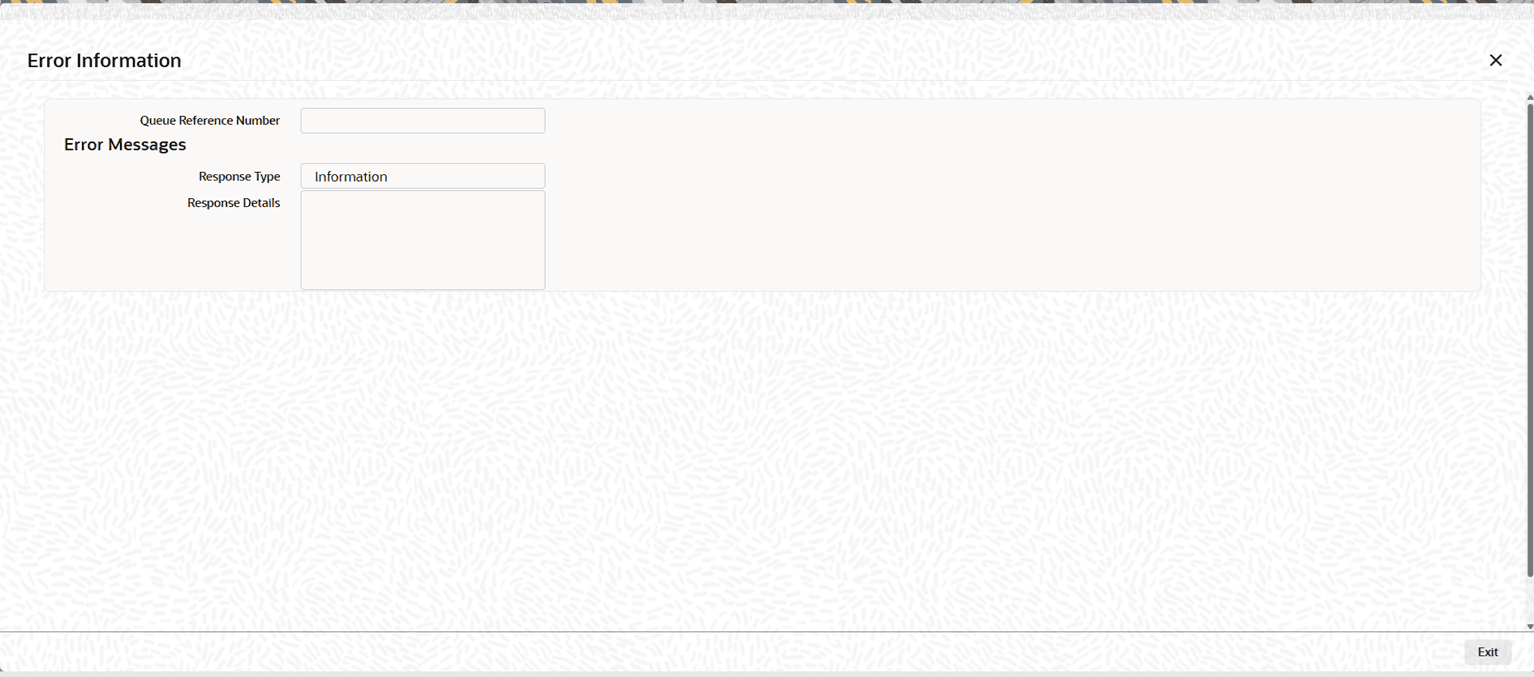
Task: Click the Response Details label
Action: pyautogui.click(x=234, y=203)
